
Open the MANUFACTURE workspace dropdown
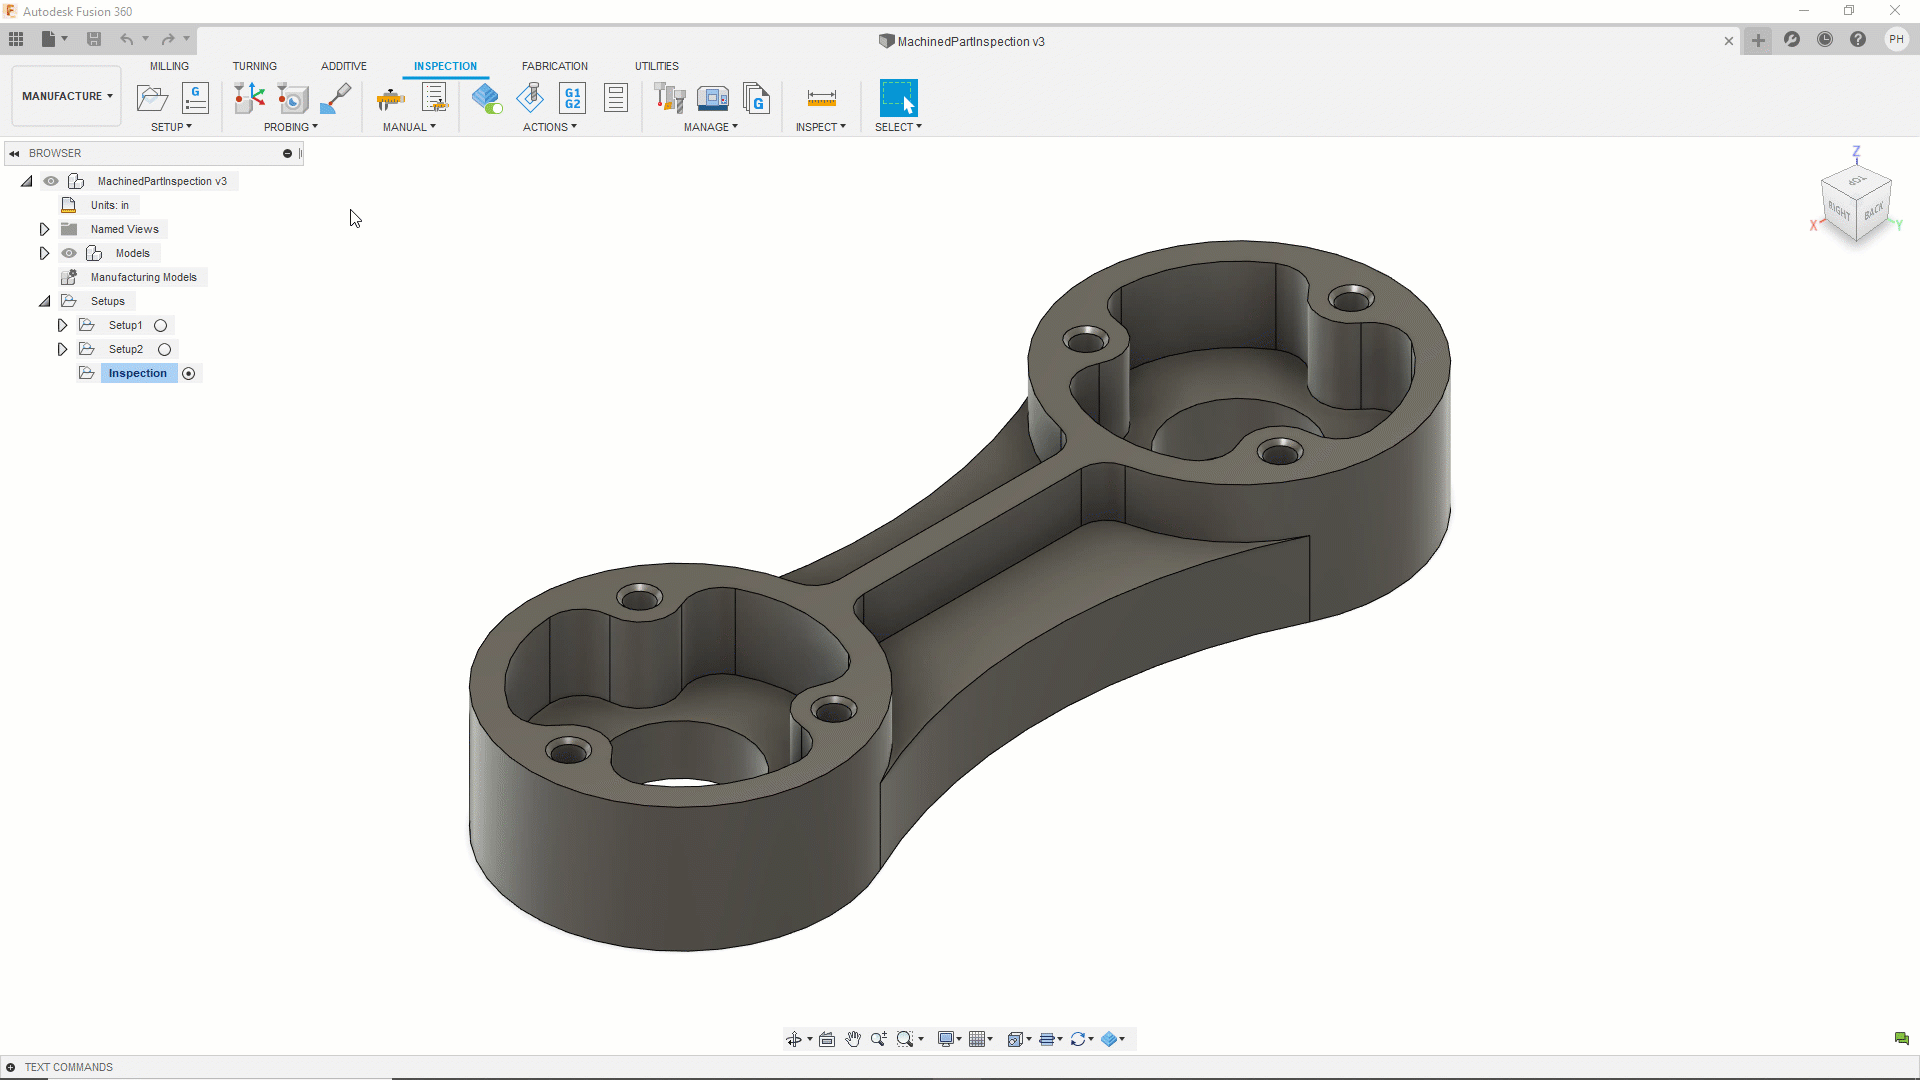click(x=67, y=96)
